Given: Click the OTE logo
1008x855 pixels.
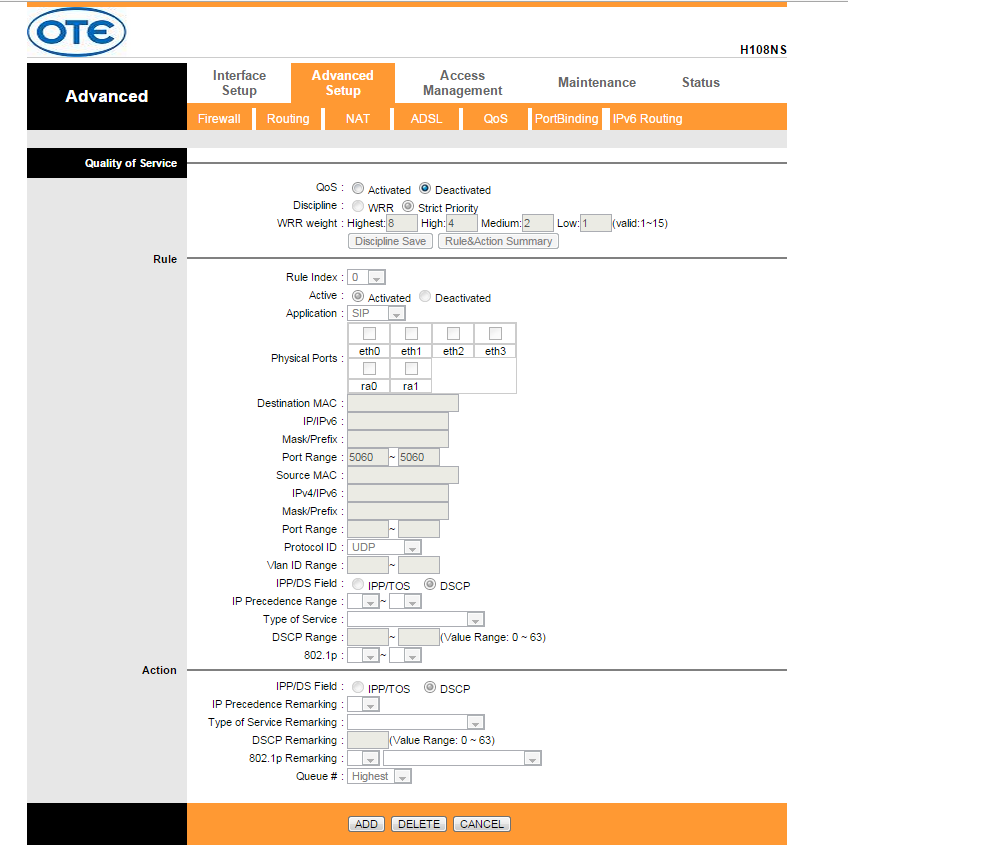Looking at the screenshot, I should coord(76,32).
